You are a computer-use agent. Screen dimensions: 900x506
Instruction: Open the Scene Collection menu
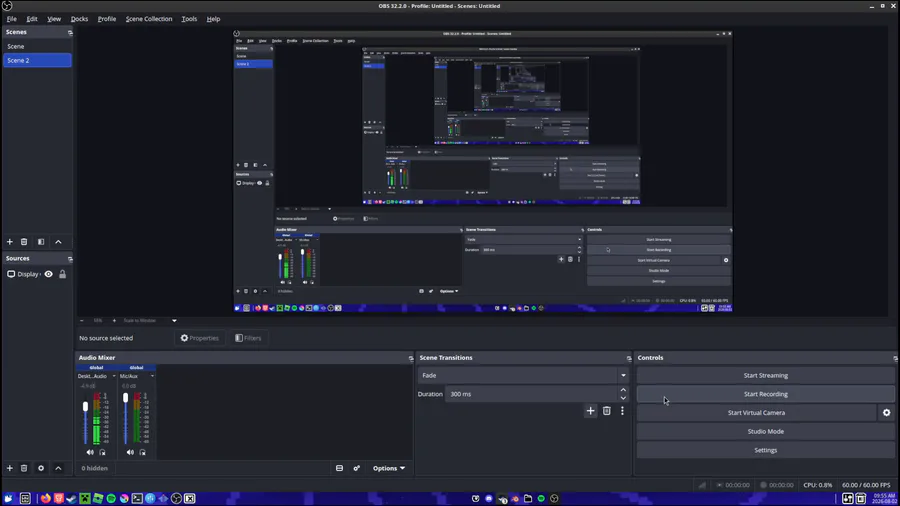(x=149, y=19)
